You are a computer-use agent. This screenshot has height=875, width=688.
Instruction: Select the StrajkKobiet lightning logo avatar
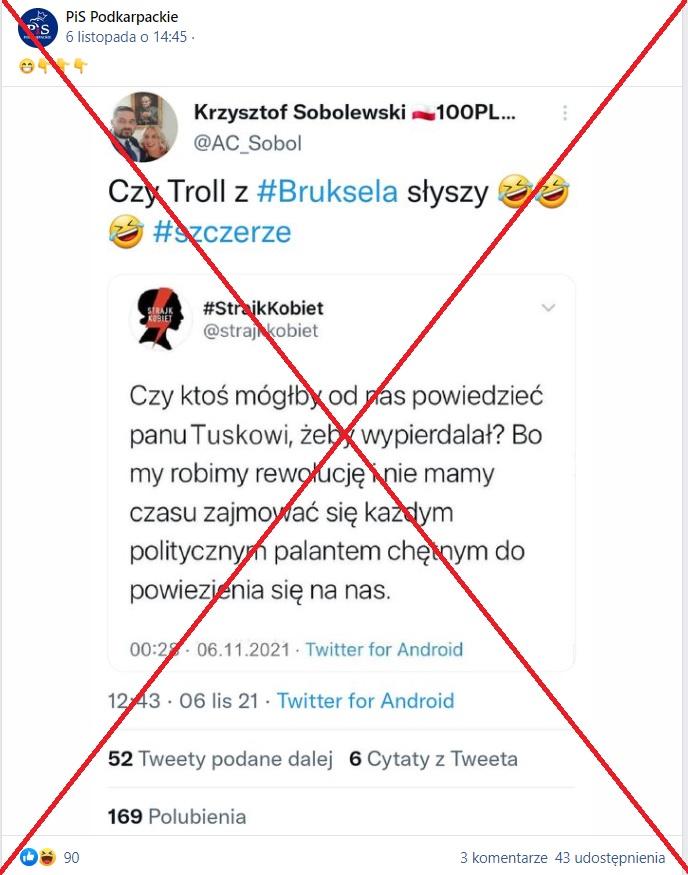click(160, 319)
